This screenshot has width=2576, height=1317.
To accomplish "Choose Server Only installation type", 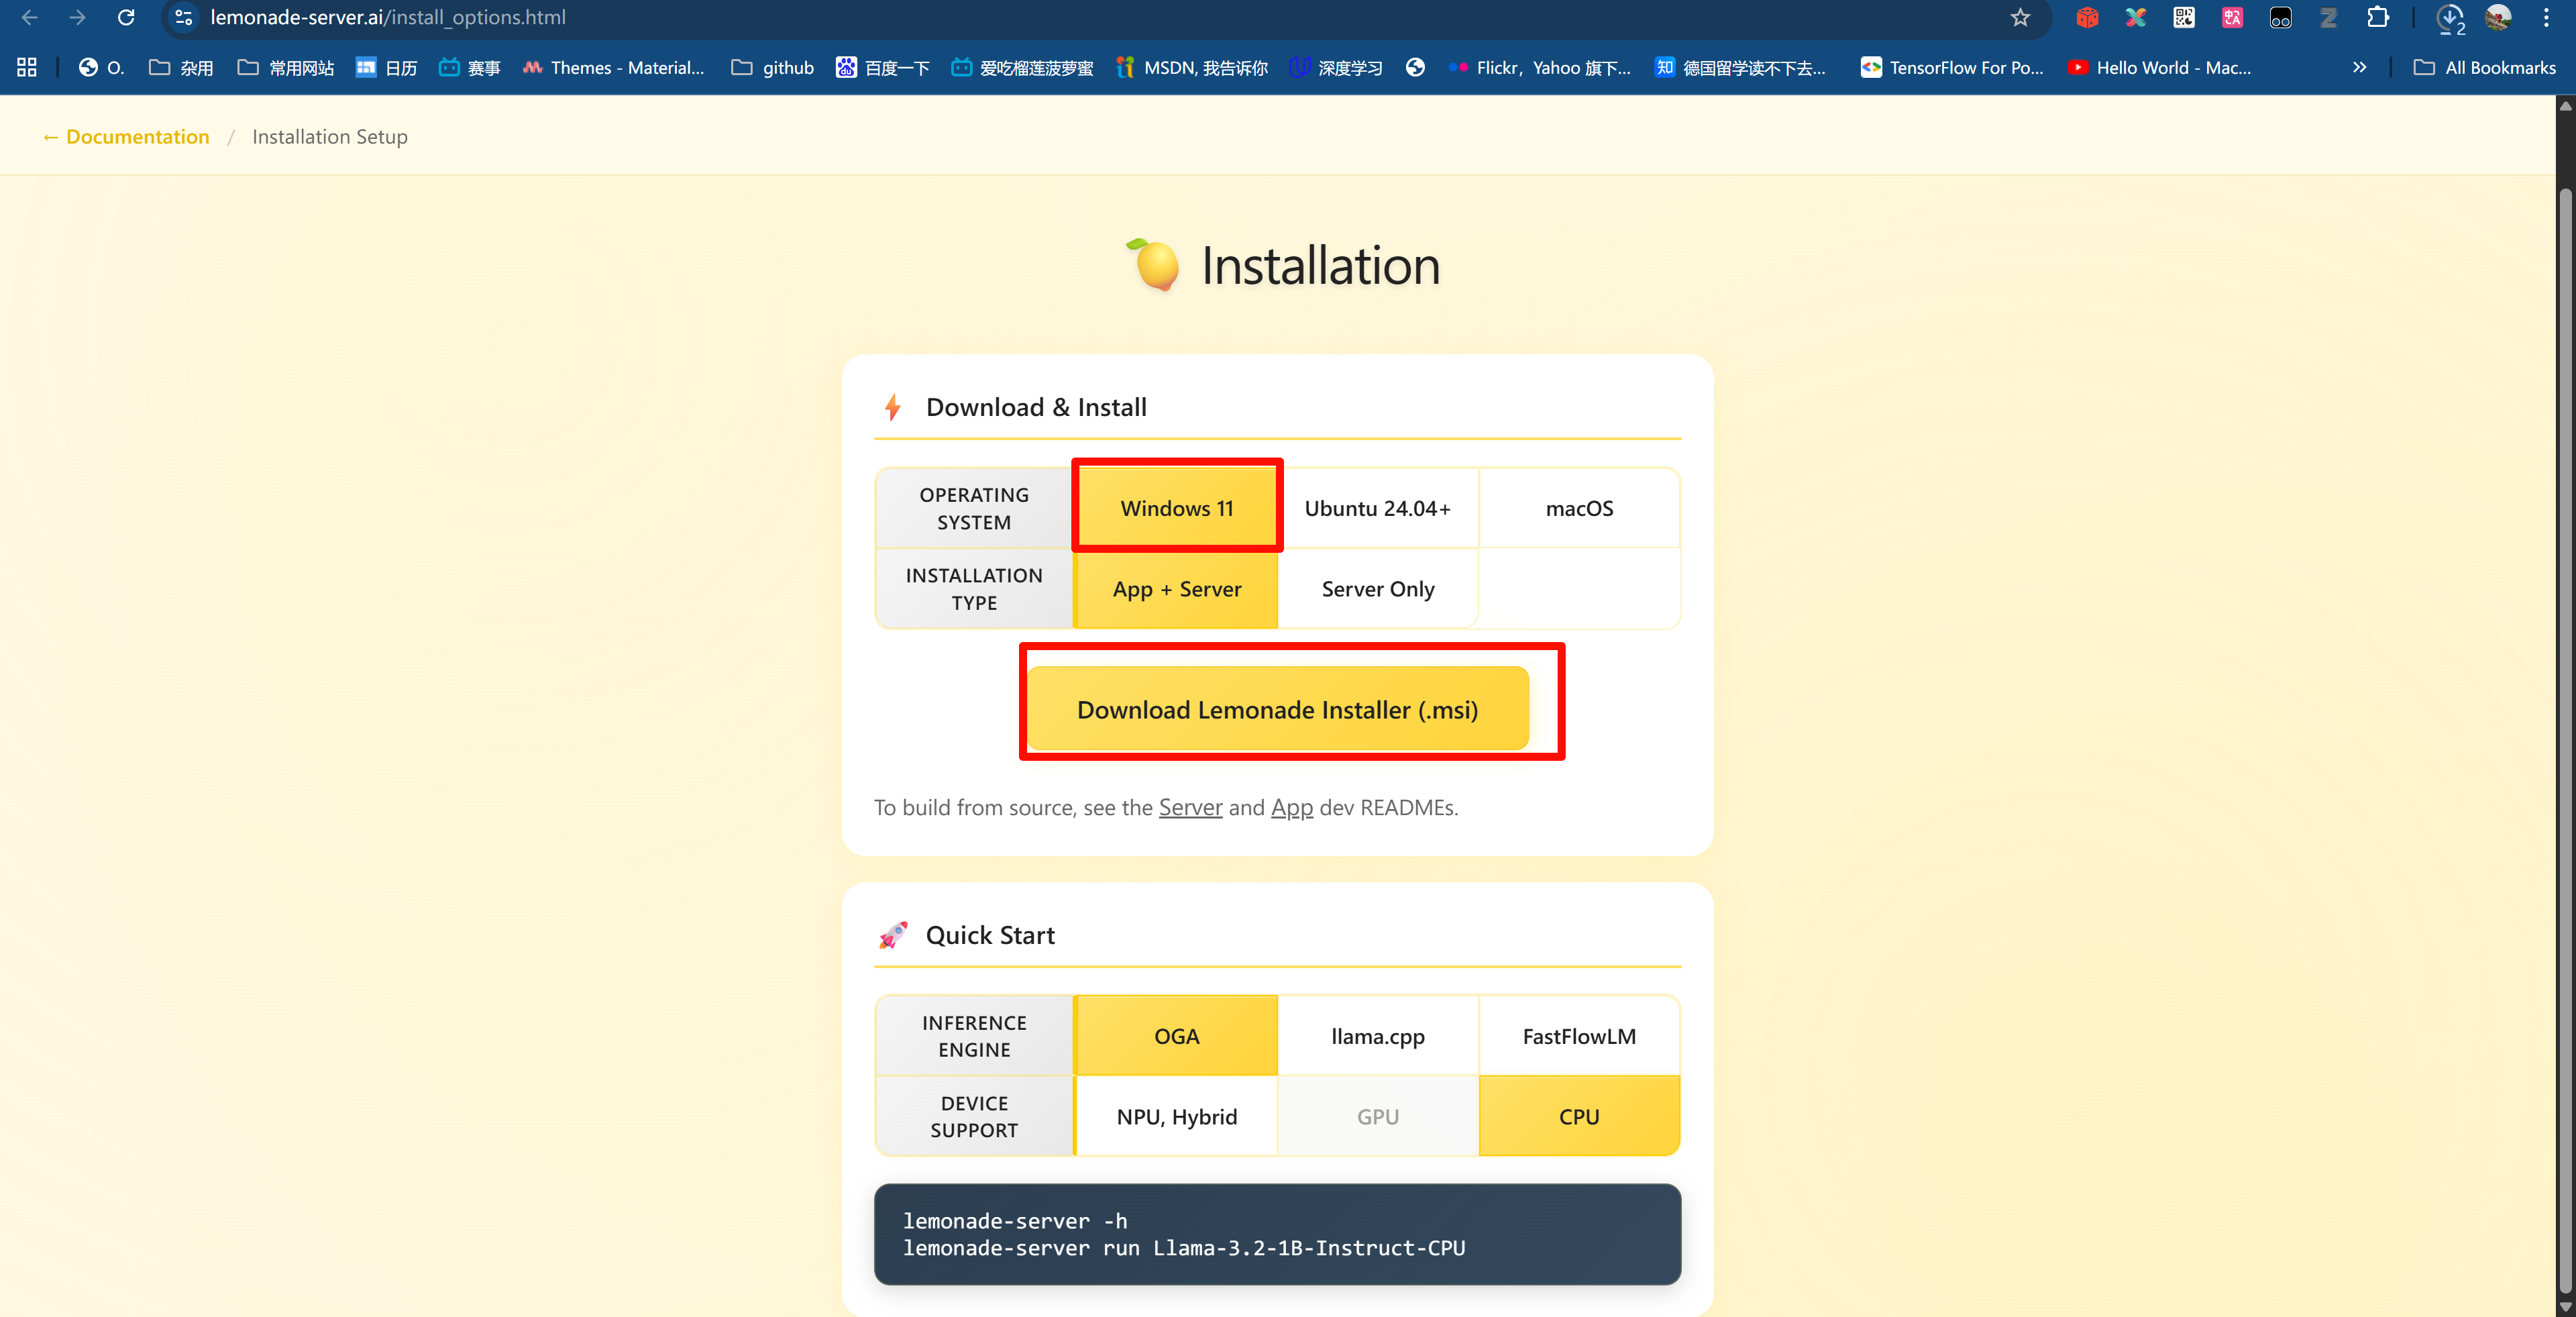I will pyautogui.click(x=1377, y=589).
